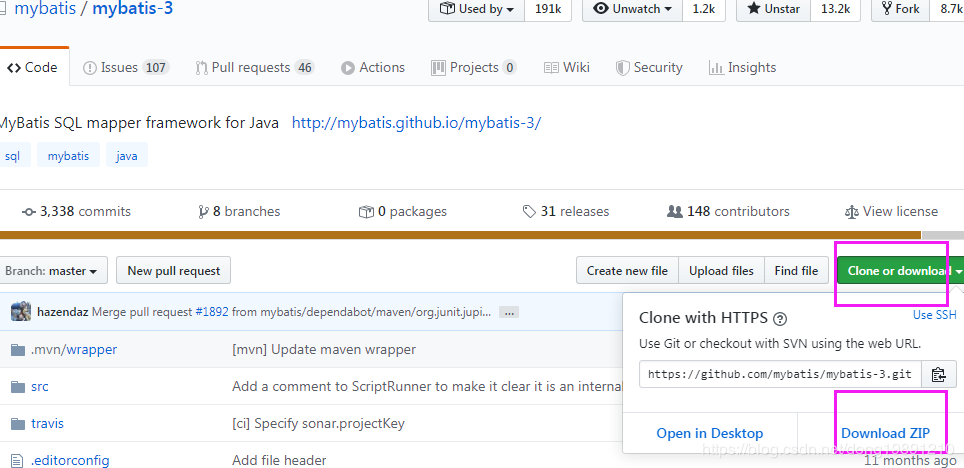Click the Find file button

pyautogui.click(x=796, y=271)
